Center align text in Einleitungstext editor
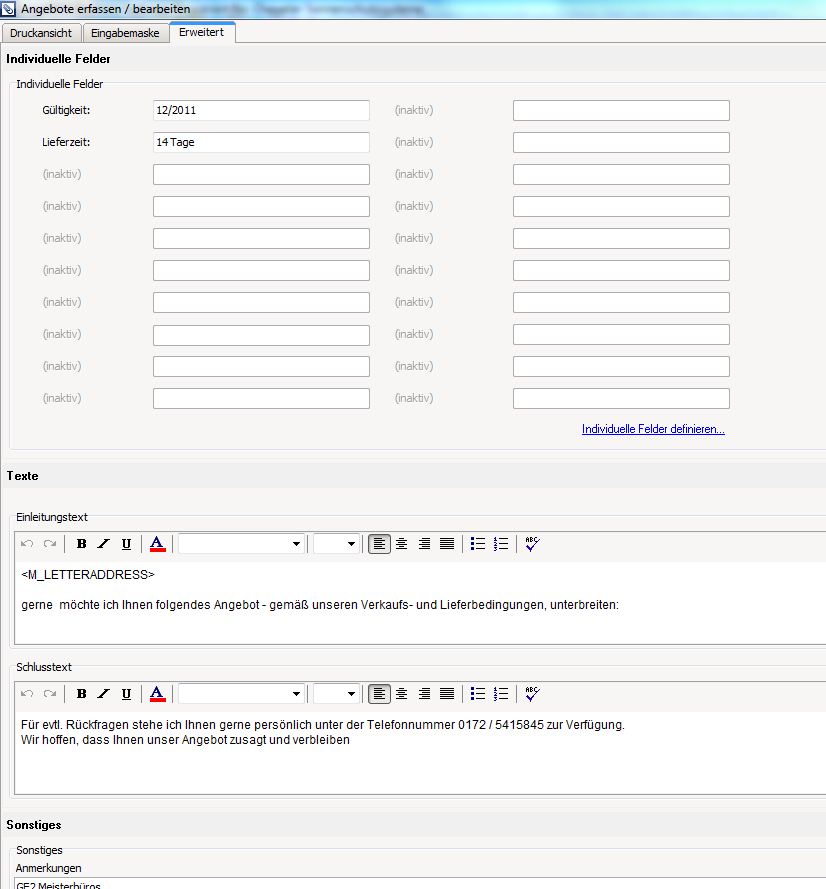The image size is (826, 889). tap(401, 544)
